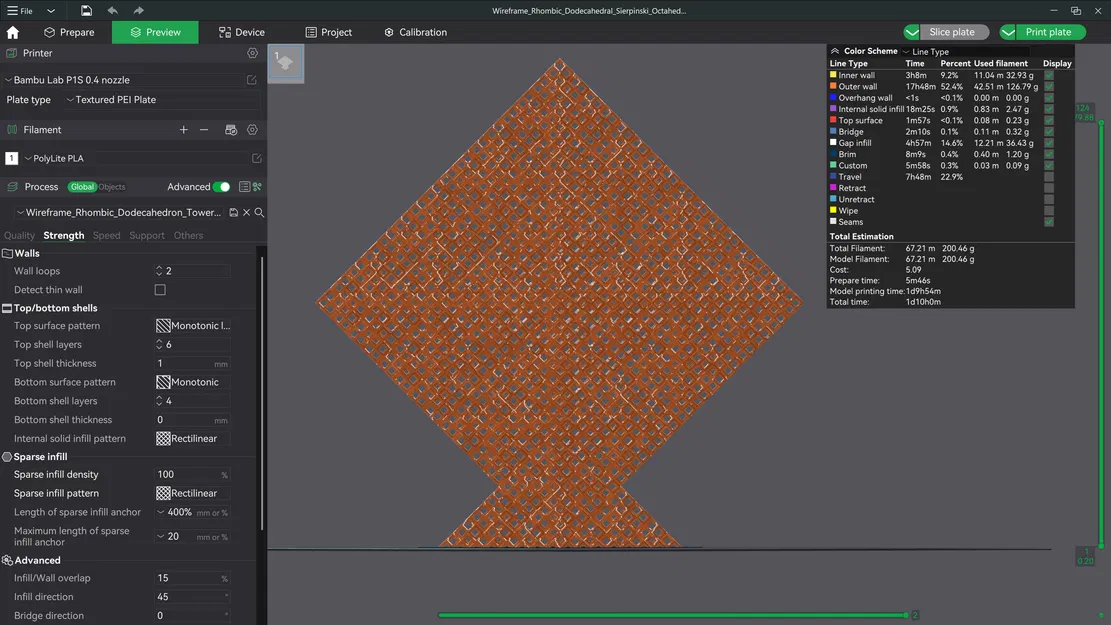Open the File menu dropdown arrow
Image resolution: width=1111 pixels, height=625 pixels.
click(51, 11)
